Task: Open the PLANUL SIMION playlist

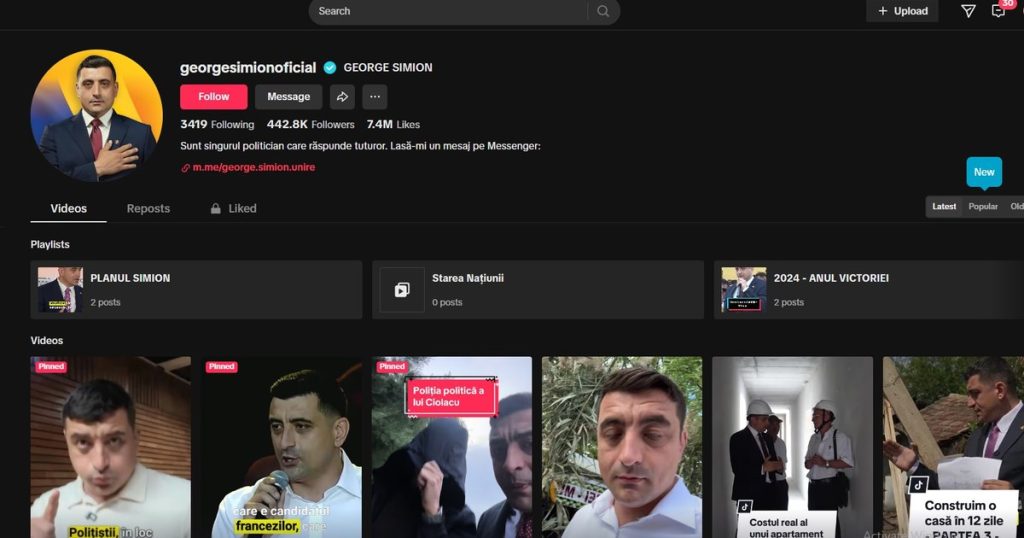Action: [196, 290]
